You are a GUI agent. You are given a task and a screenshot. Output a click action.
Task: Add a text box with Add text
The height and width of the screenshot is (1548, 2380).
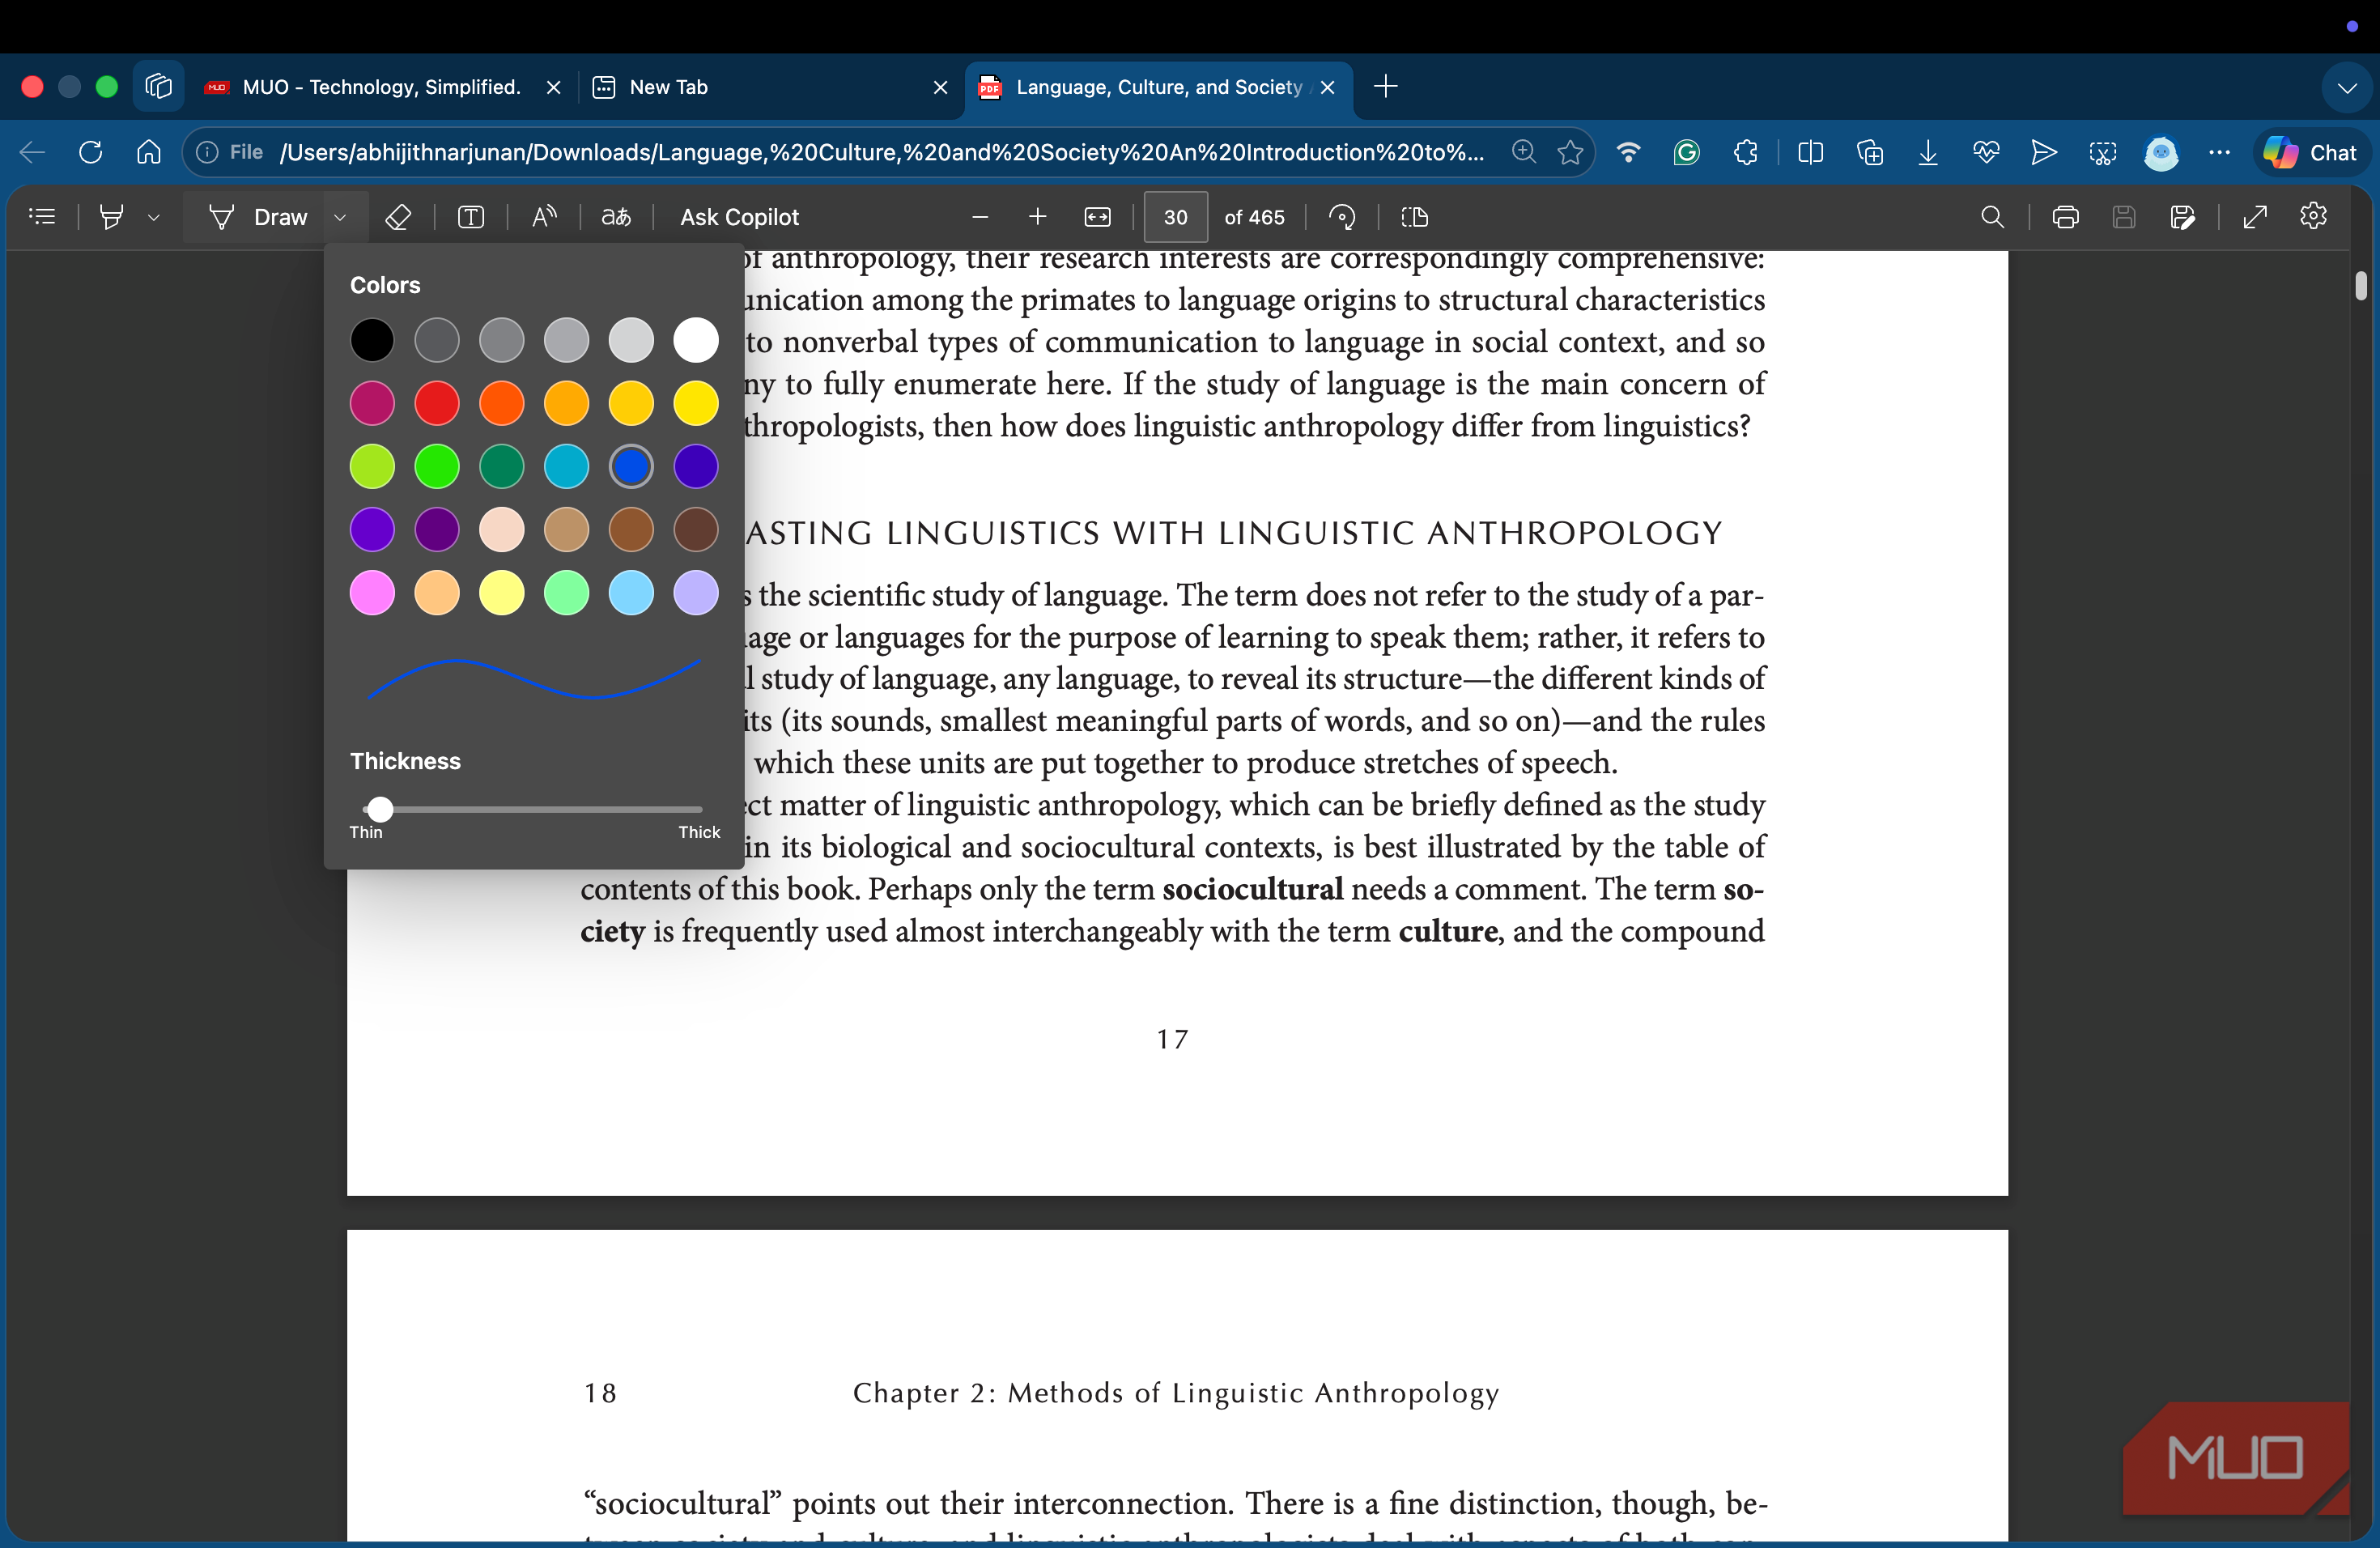pyautogui.click(x=471, y=216)
